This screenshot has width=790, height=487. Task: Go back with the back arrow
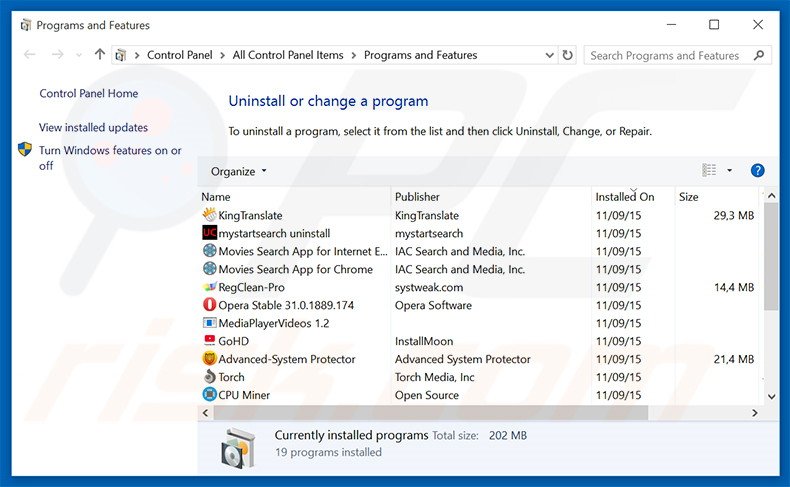pyautogui.click(x=30, y=54)
